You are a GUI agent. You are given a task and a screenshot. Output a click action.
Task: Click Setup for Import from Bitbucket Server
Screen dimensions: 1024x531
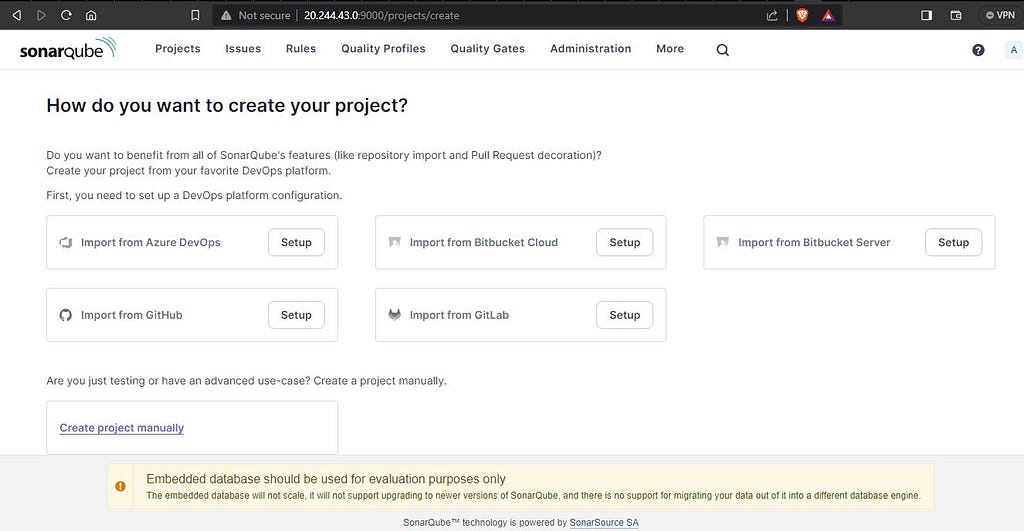point(953,242)
